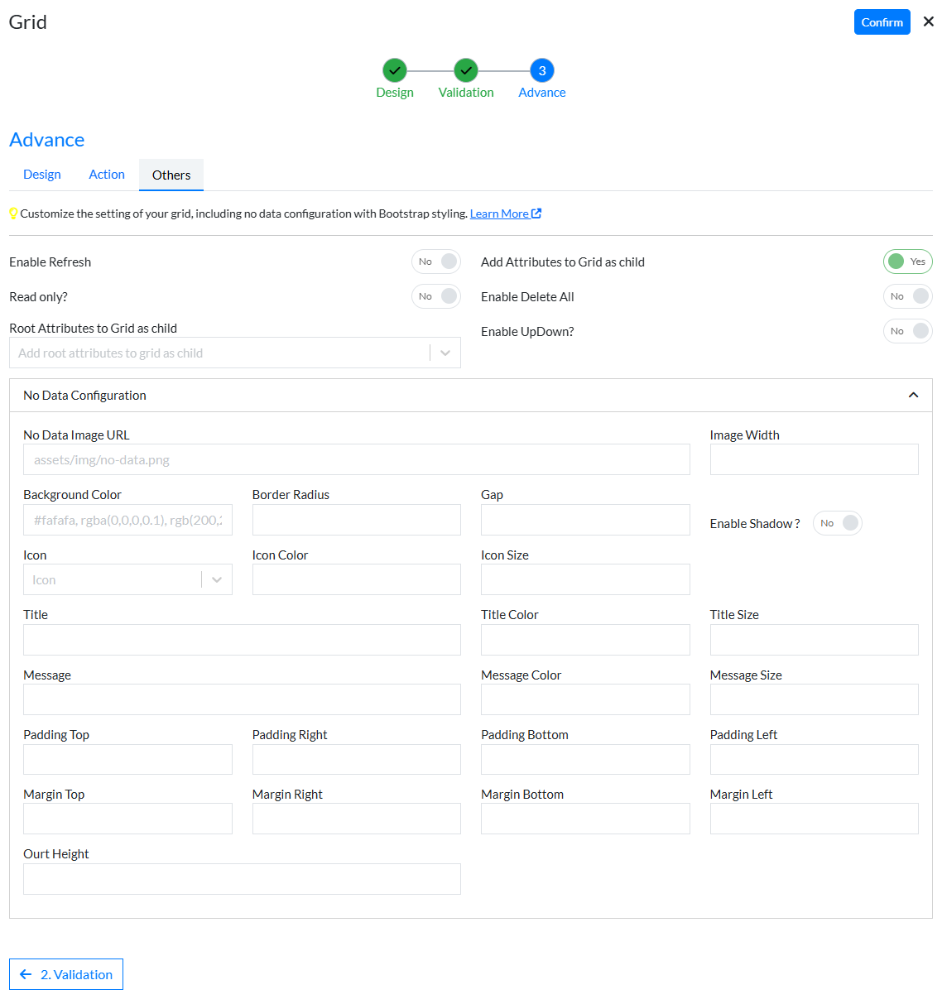The image size is (942, 999).
Task: Open the Root Attributes to Grid dropdown
Action: tap(445, 352)
